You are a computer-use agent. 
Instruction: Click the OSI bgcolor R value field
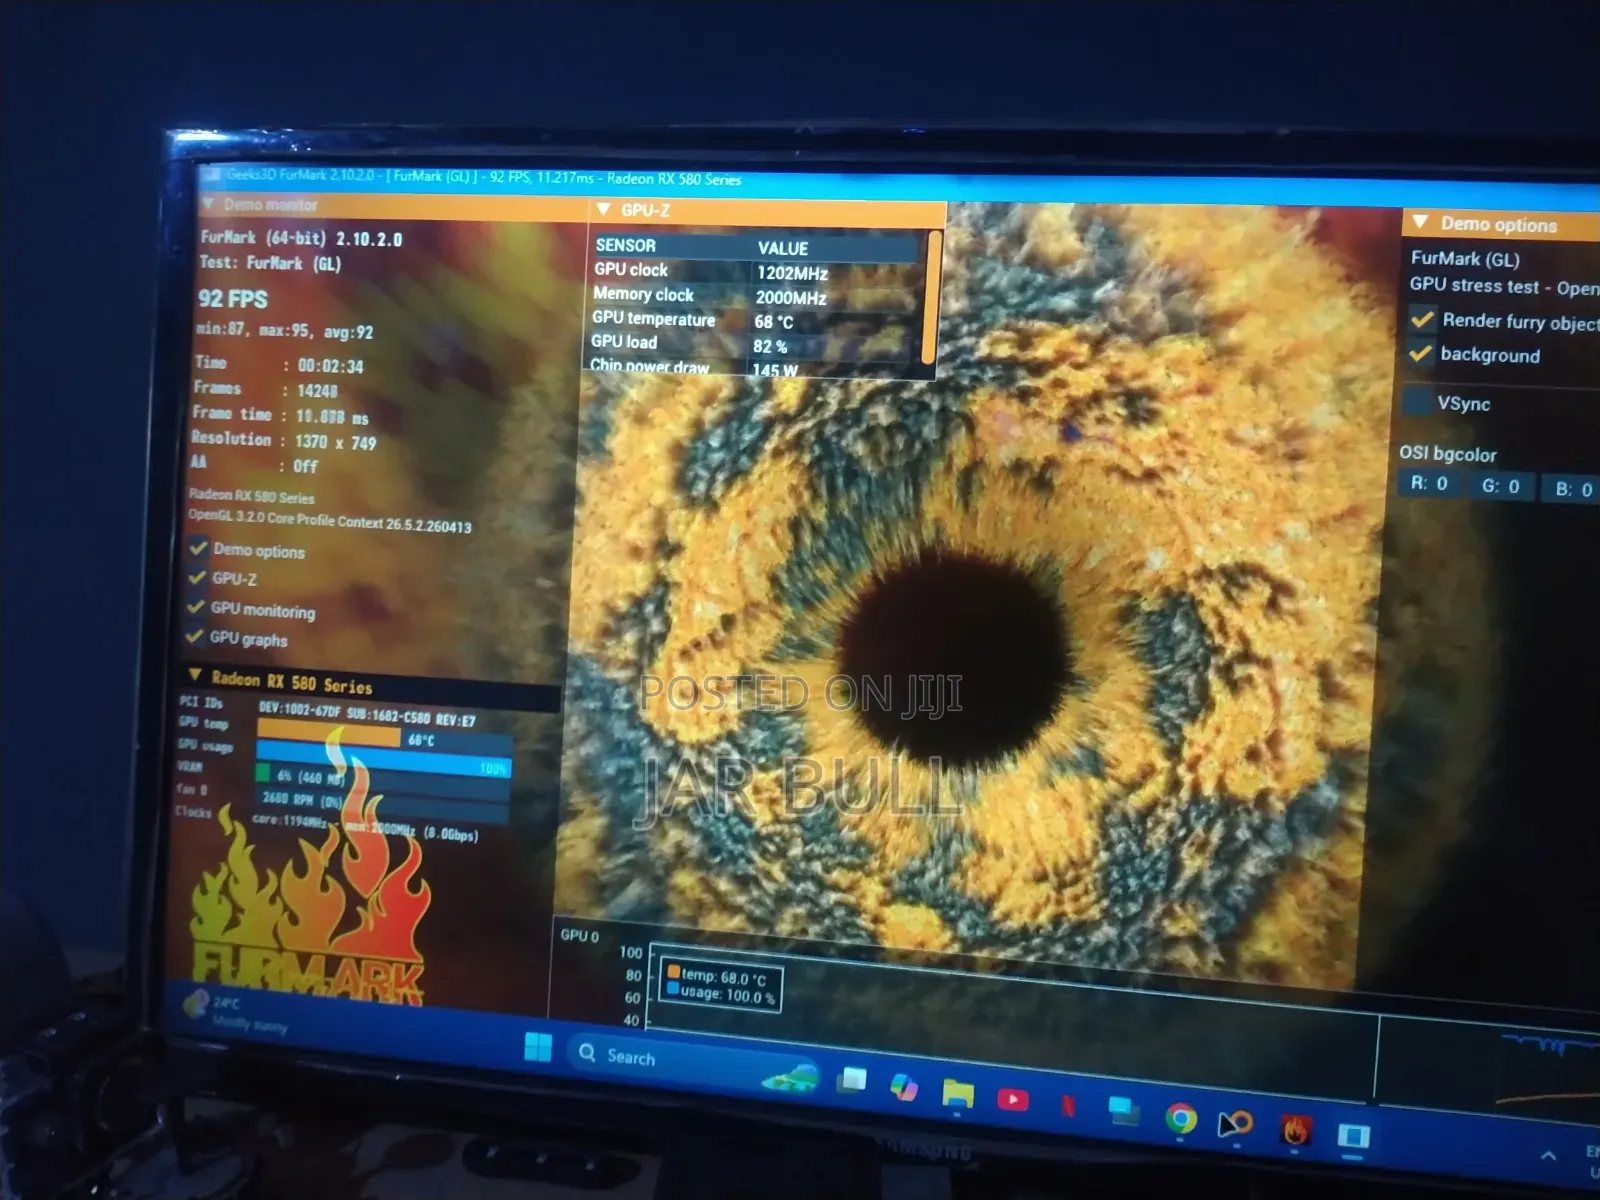(1429, 483)
